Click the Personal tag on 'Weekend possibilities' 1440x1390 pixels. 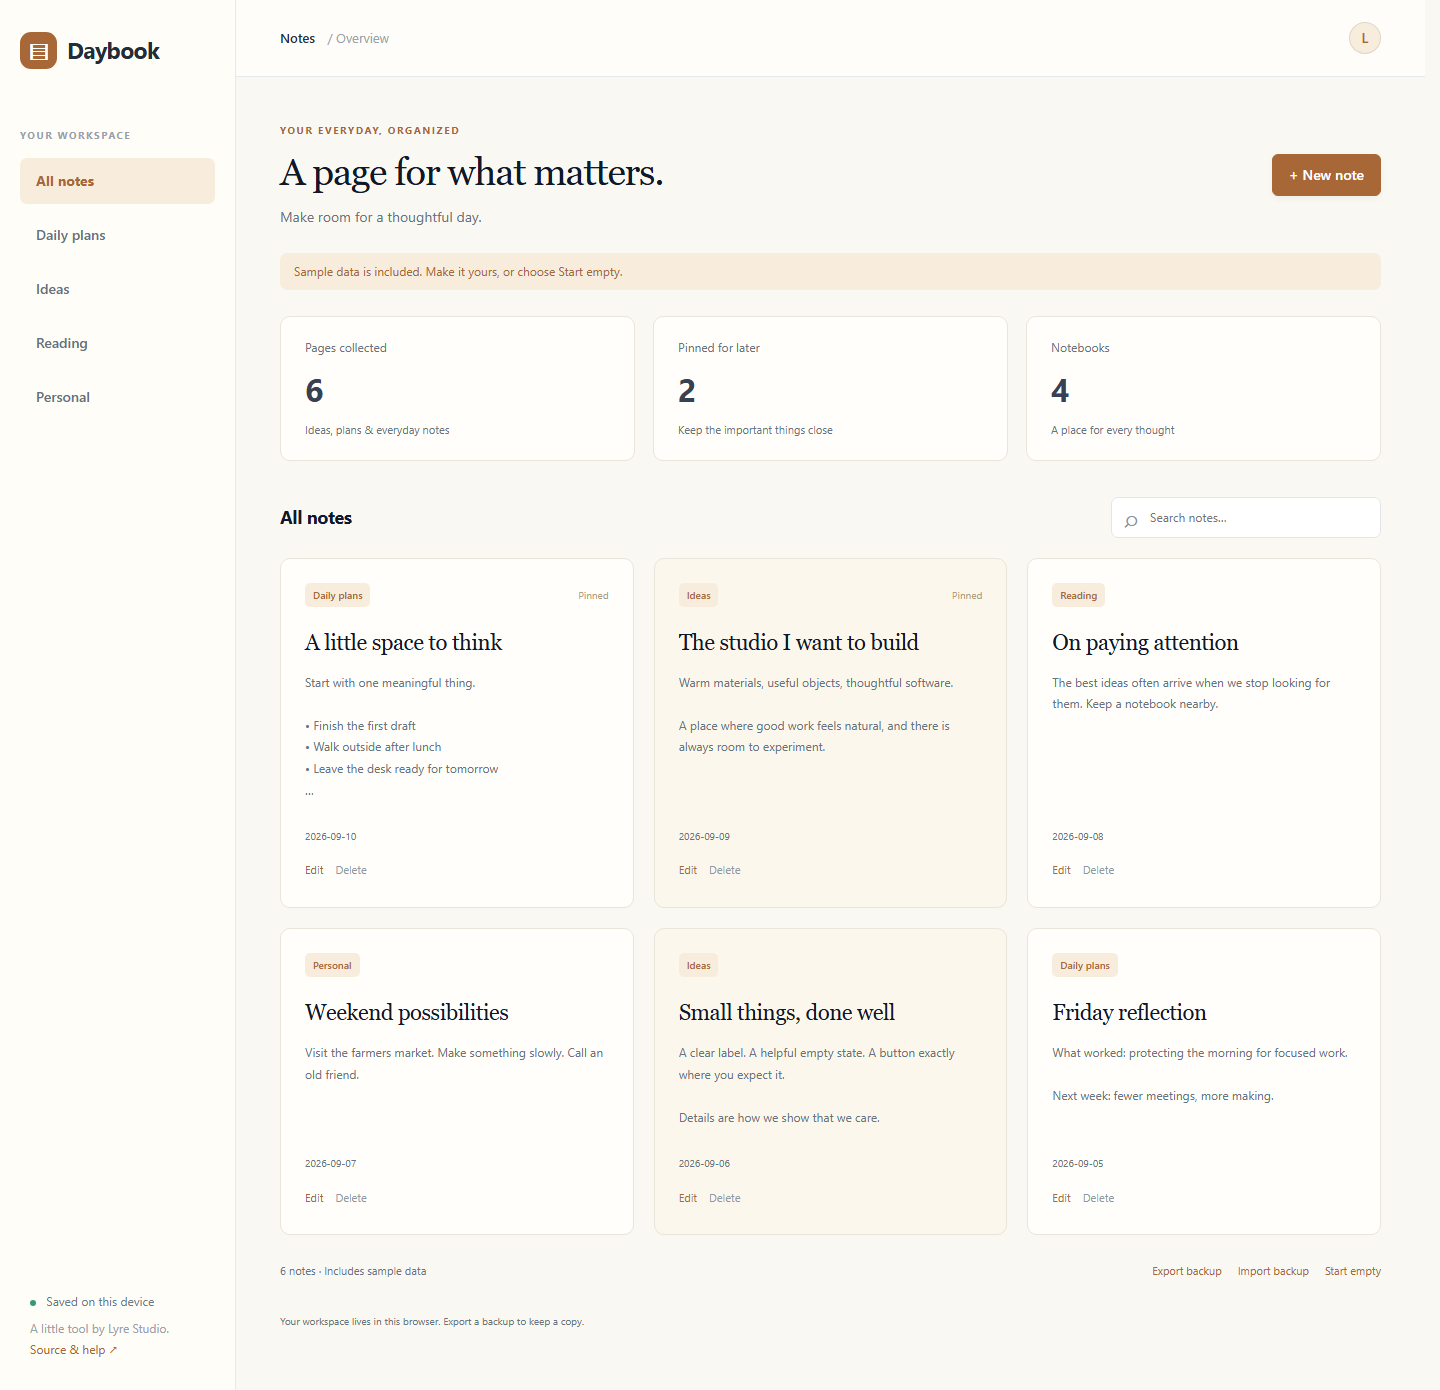coord(332,966)
